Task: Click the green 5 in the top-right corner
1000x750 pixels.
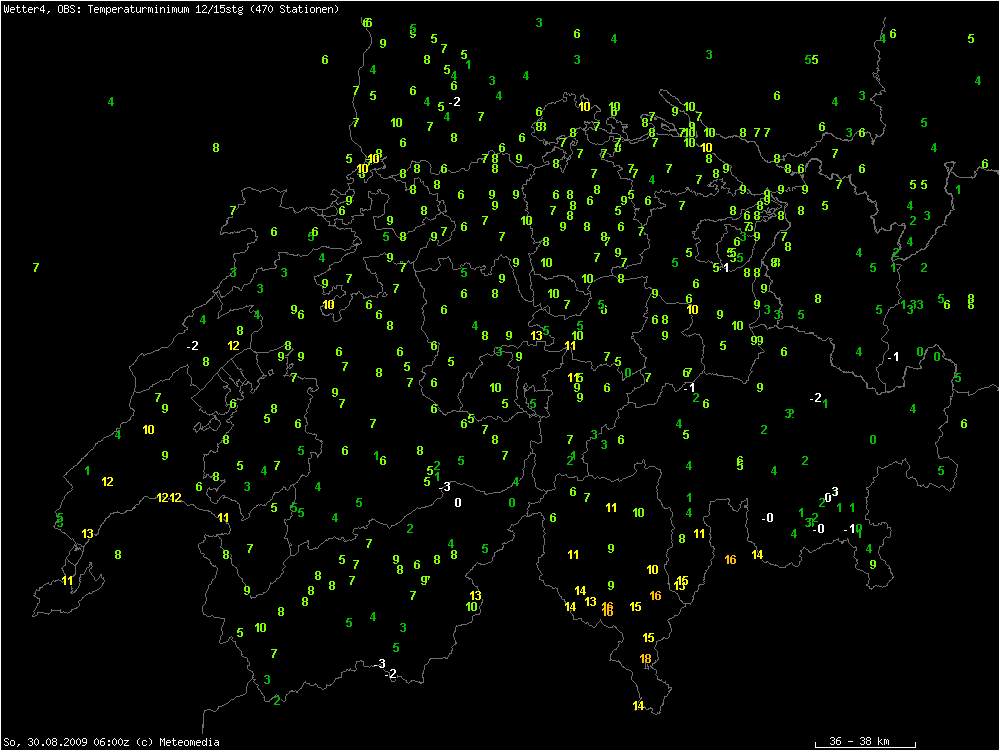Action: coord(971,39)
